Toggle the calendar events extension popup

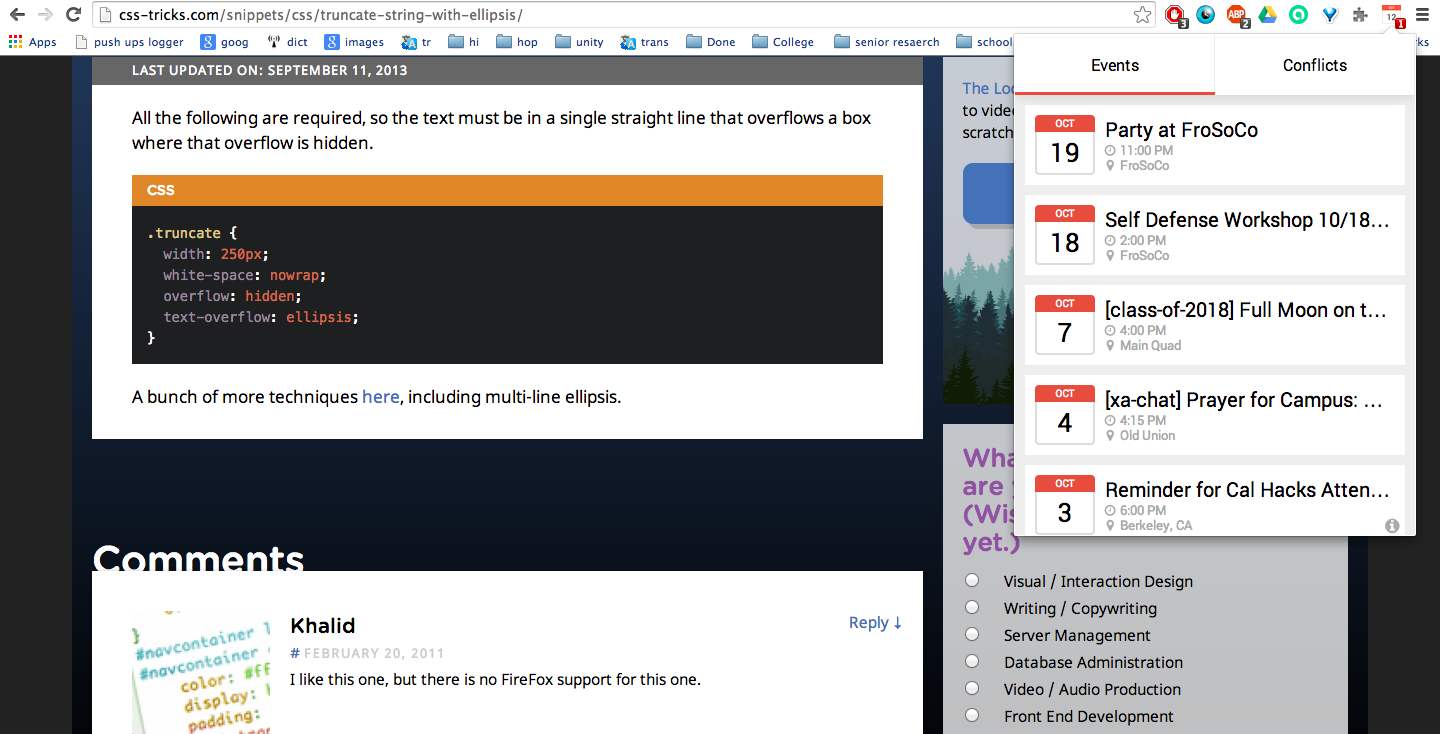[1392, 15]
